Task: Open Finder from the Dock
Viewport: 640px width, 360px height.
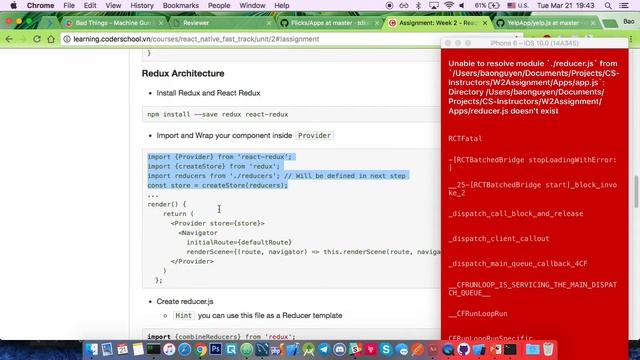Action: click(x=92, y=349)
